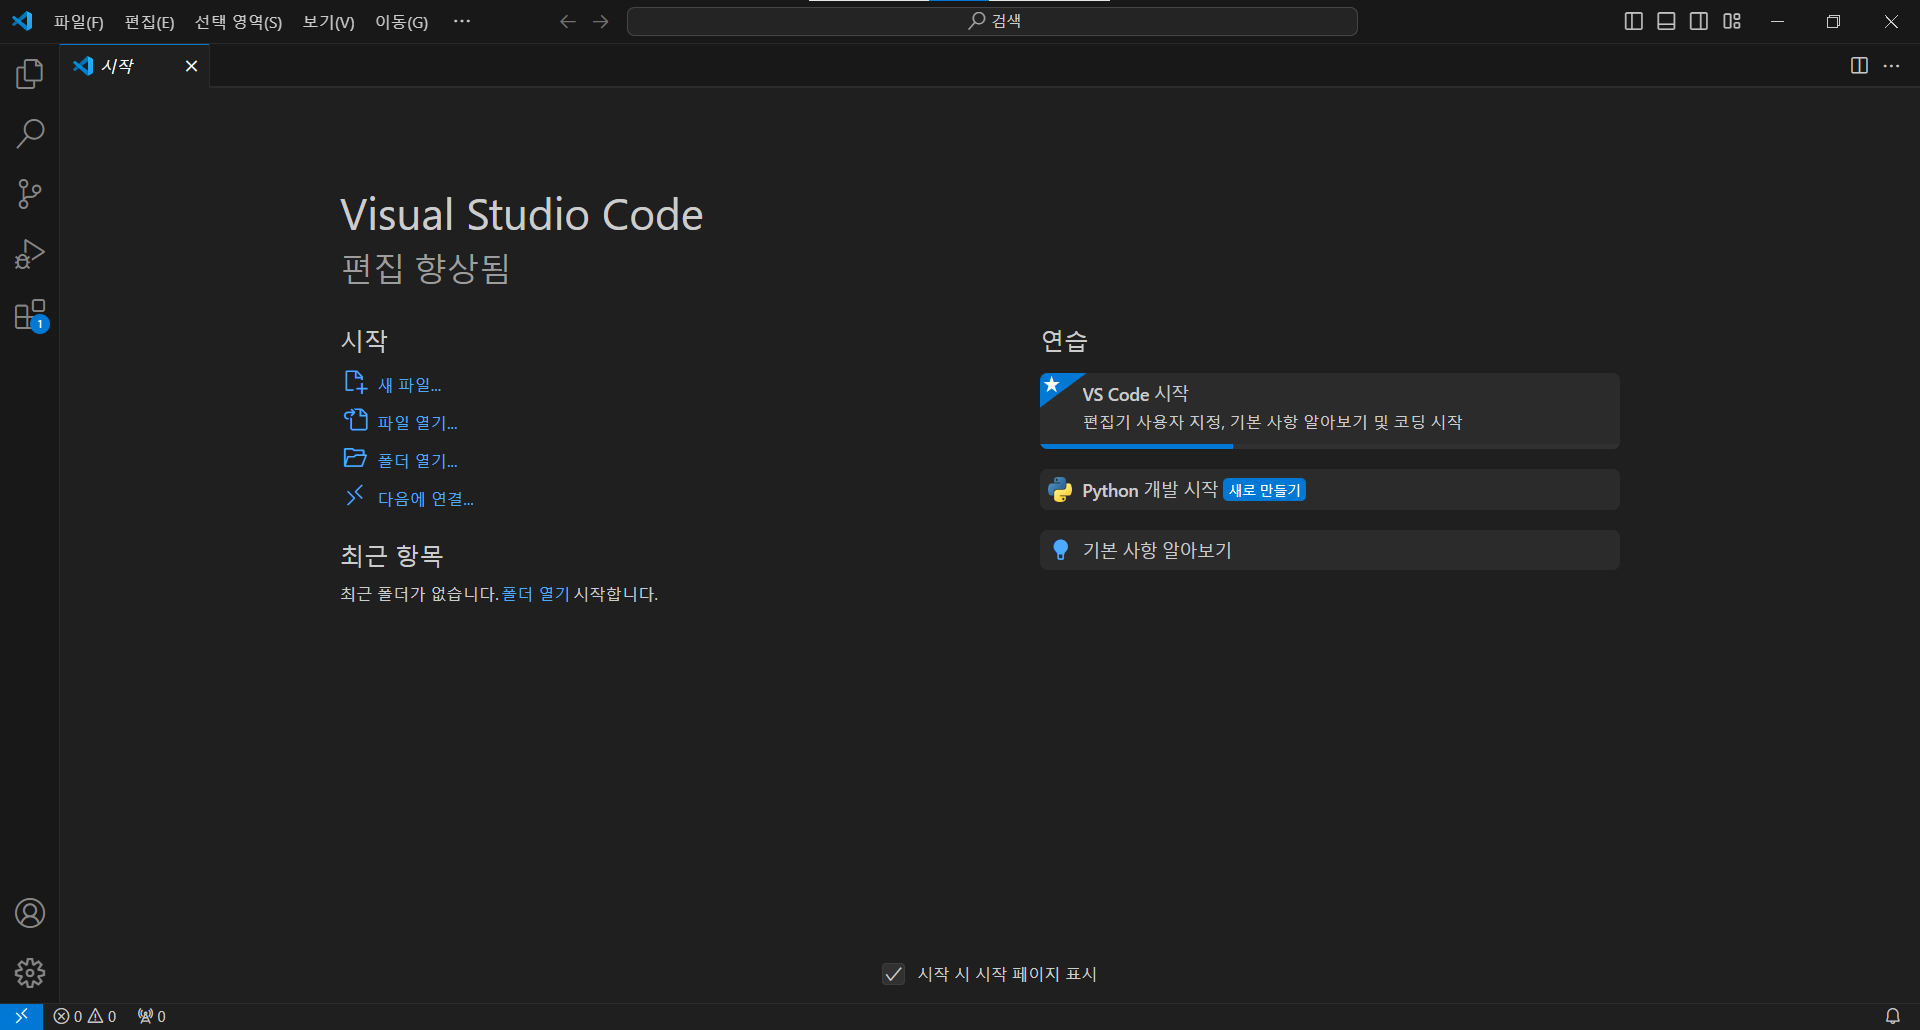Open the 보기(V) menu
Viewport: 1920px width, 1030px height.
click(x=328, y=22)
